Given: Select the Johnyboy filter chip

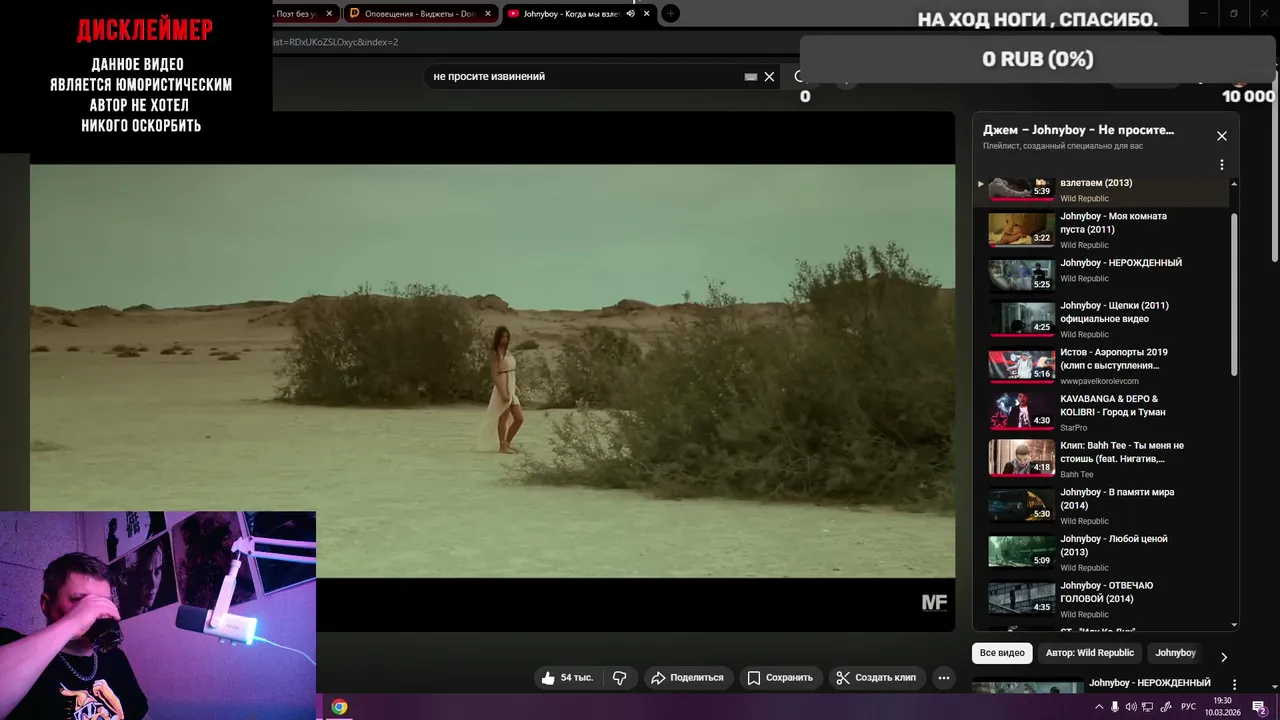Looking at the screenshot, I should click(x=1175, y=653).
